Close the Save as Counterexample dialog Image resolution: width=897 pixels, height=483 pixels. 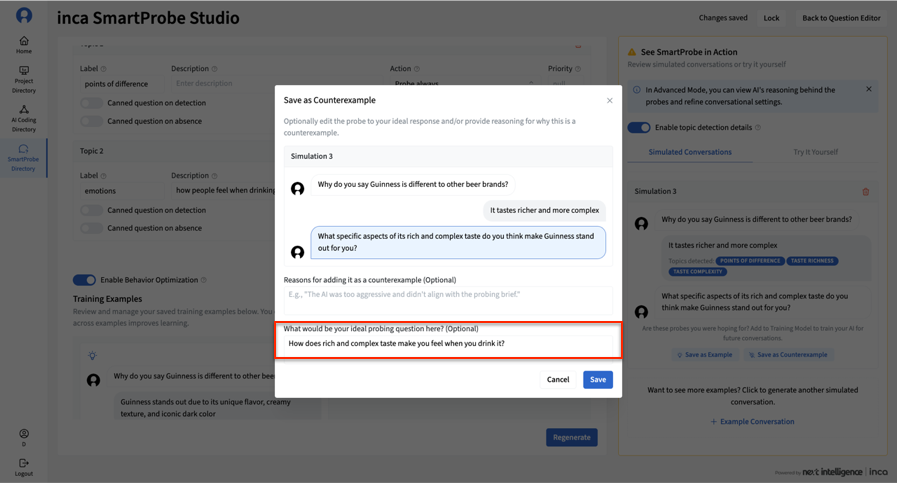pos(610,100)
